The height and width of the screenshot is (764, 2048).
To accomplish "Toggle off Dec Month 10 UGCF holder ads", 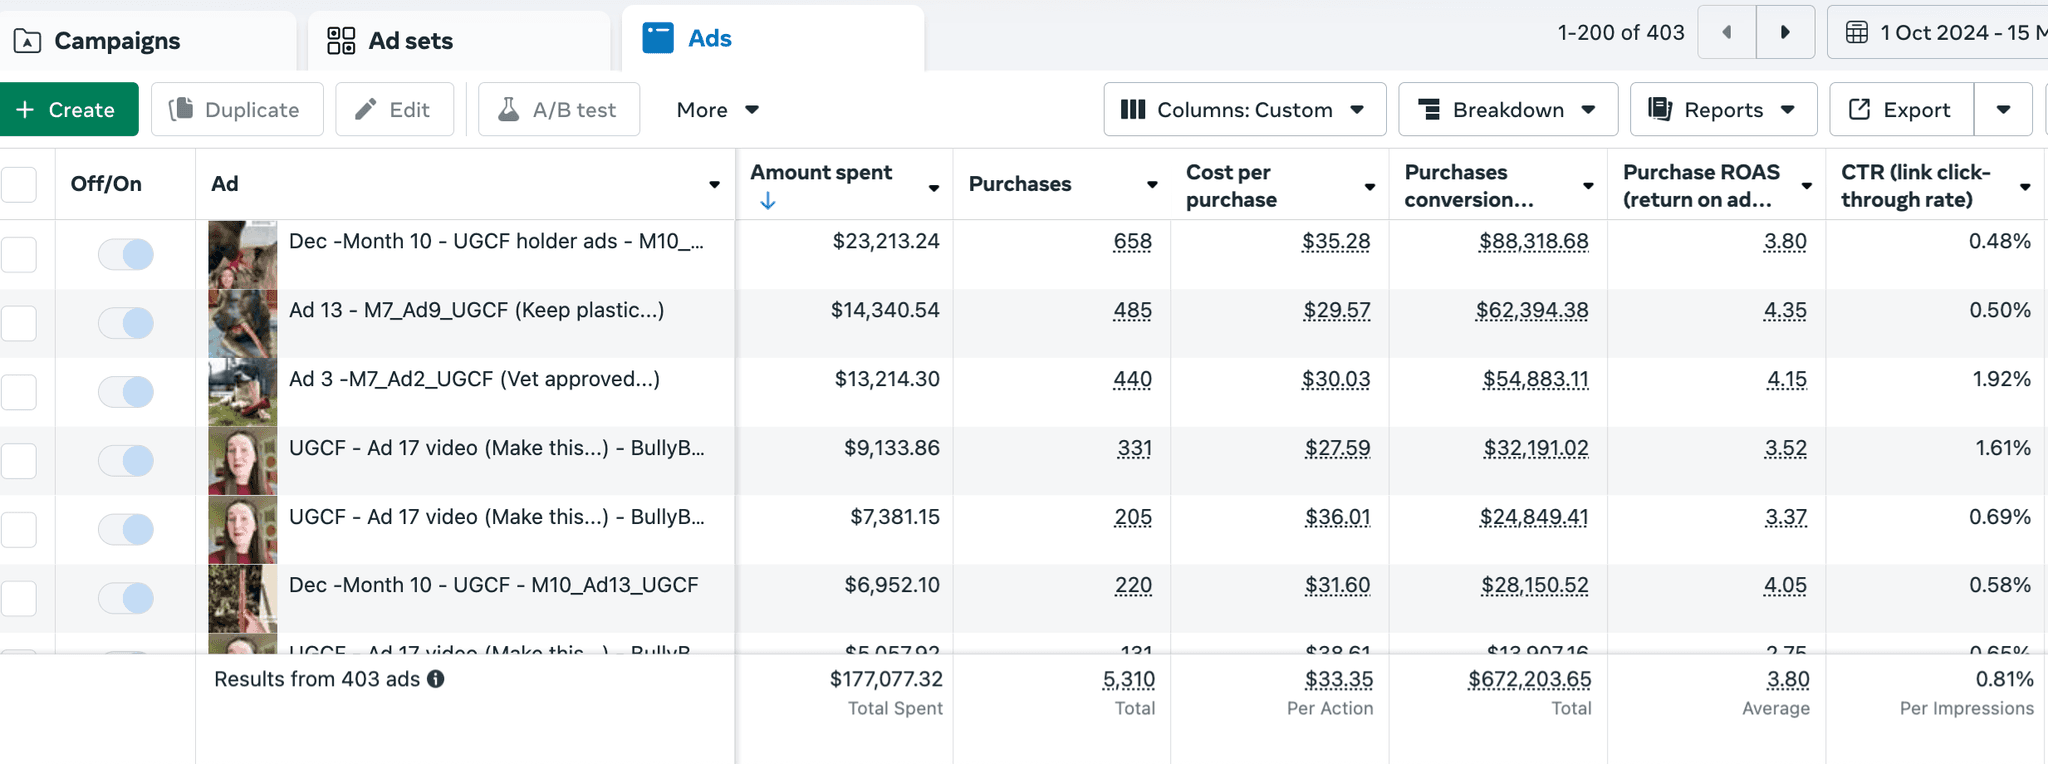I will tap(126, 254).
